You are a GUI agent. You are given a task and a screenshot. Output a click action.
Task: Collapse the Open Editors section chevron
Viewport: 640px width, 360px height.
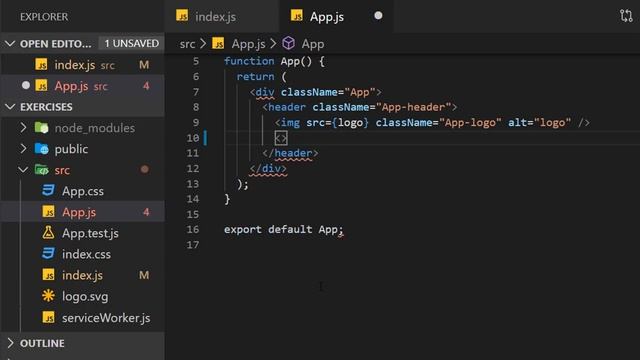tap(10, 44)
